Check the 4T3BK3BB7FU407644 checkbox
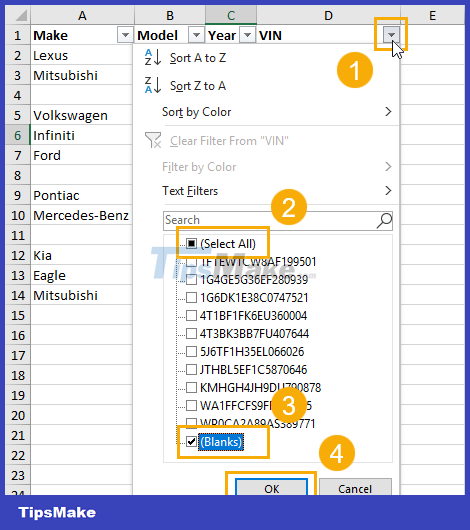The height and width of the screenshot is (530, 470). [x=191, y=334]
